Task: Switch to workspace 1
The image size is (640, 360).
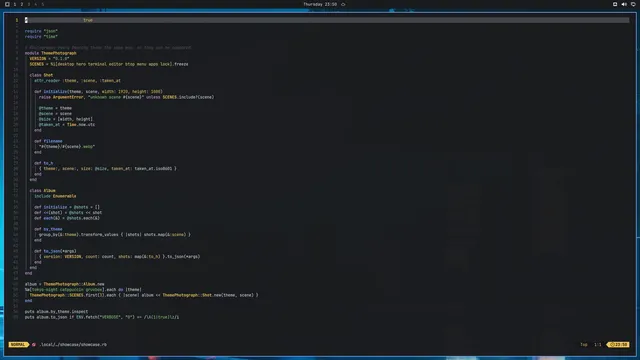Action: [x=15, y=4]
